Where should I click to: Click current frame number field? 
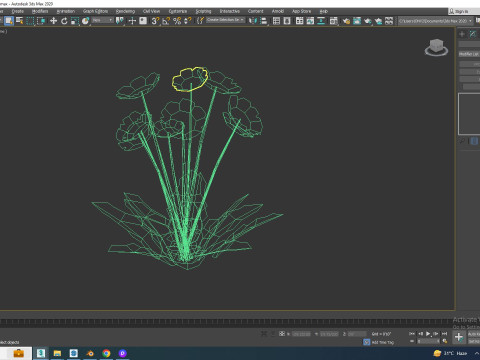point(429,341)
